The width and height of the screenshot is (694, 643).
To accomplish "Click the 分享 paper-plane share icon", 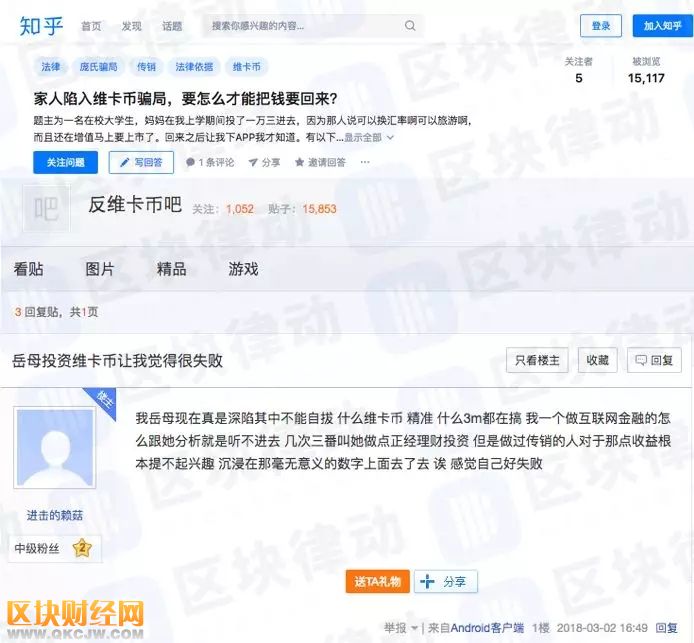I will [x=253, y=162].
